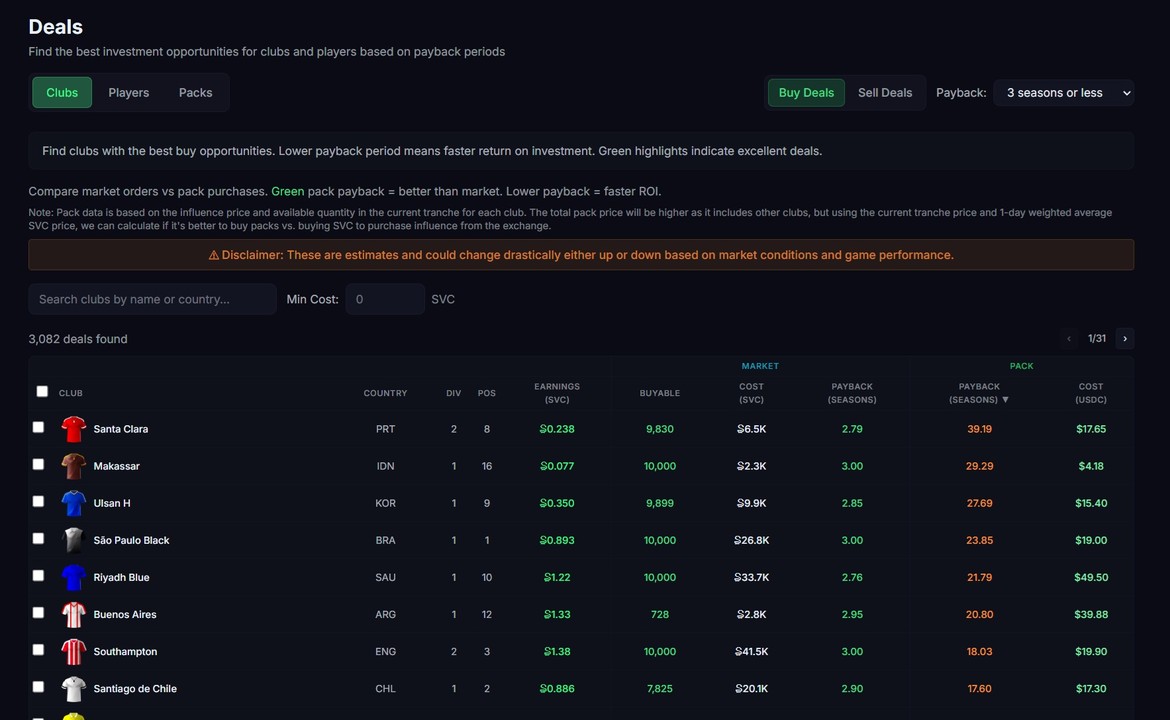Select the Makassar club crest icon
Image resolution: width=1170 pixels, height=720 pixels.
(73, 465)
